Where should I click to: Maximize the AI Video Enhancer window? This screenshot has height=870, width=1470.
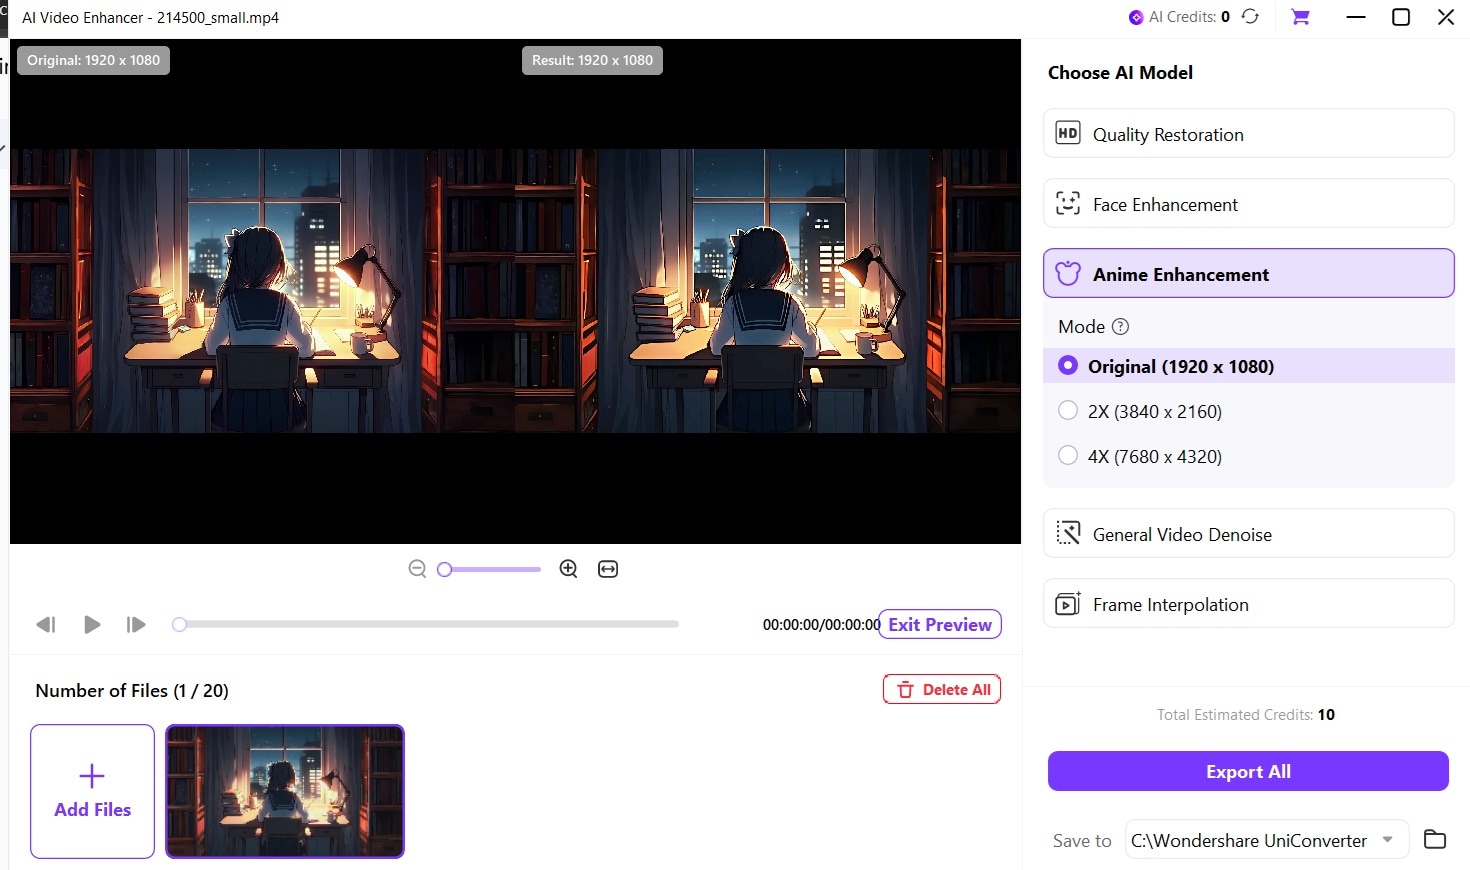[x=1401, y=17]
